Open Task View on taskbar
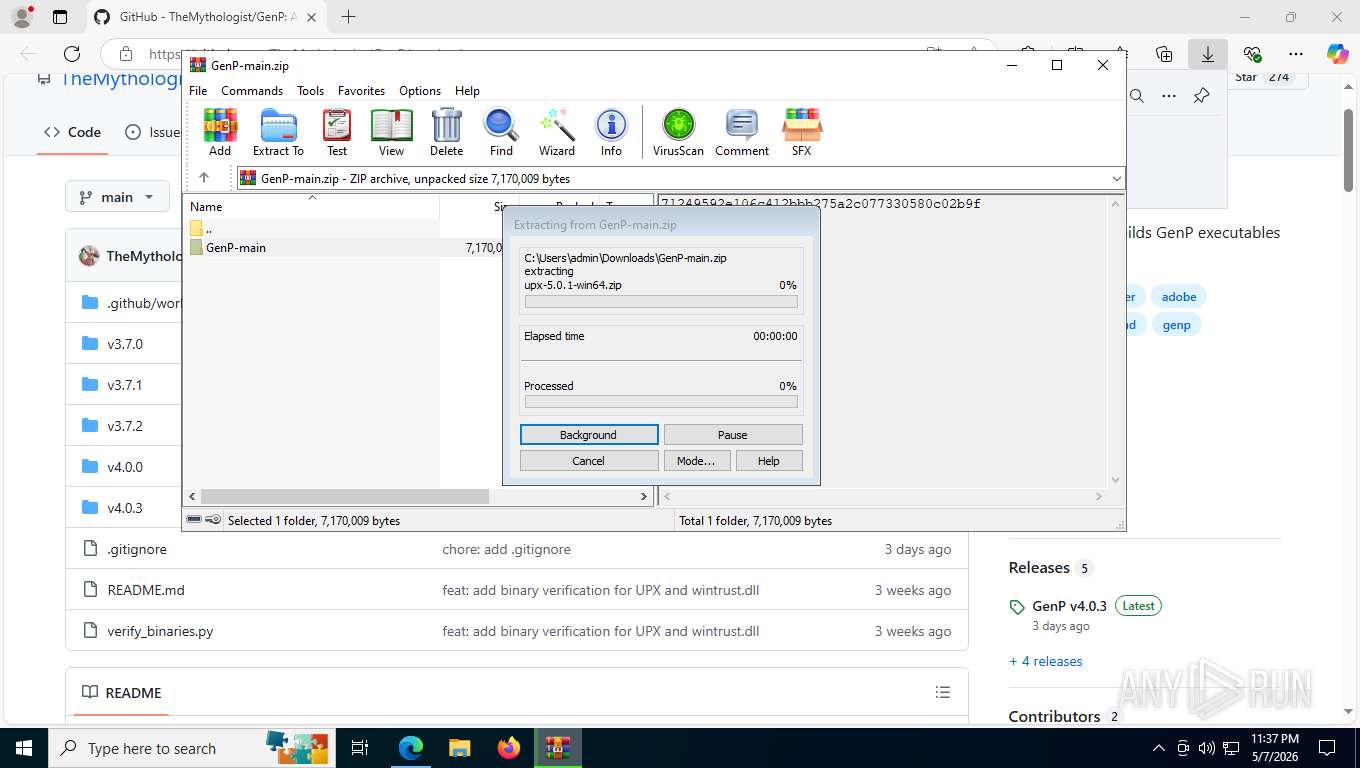1360x768 pixels. point(360,748)
